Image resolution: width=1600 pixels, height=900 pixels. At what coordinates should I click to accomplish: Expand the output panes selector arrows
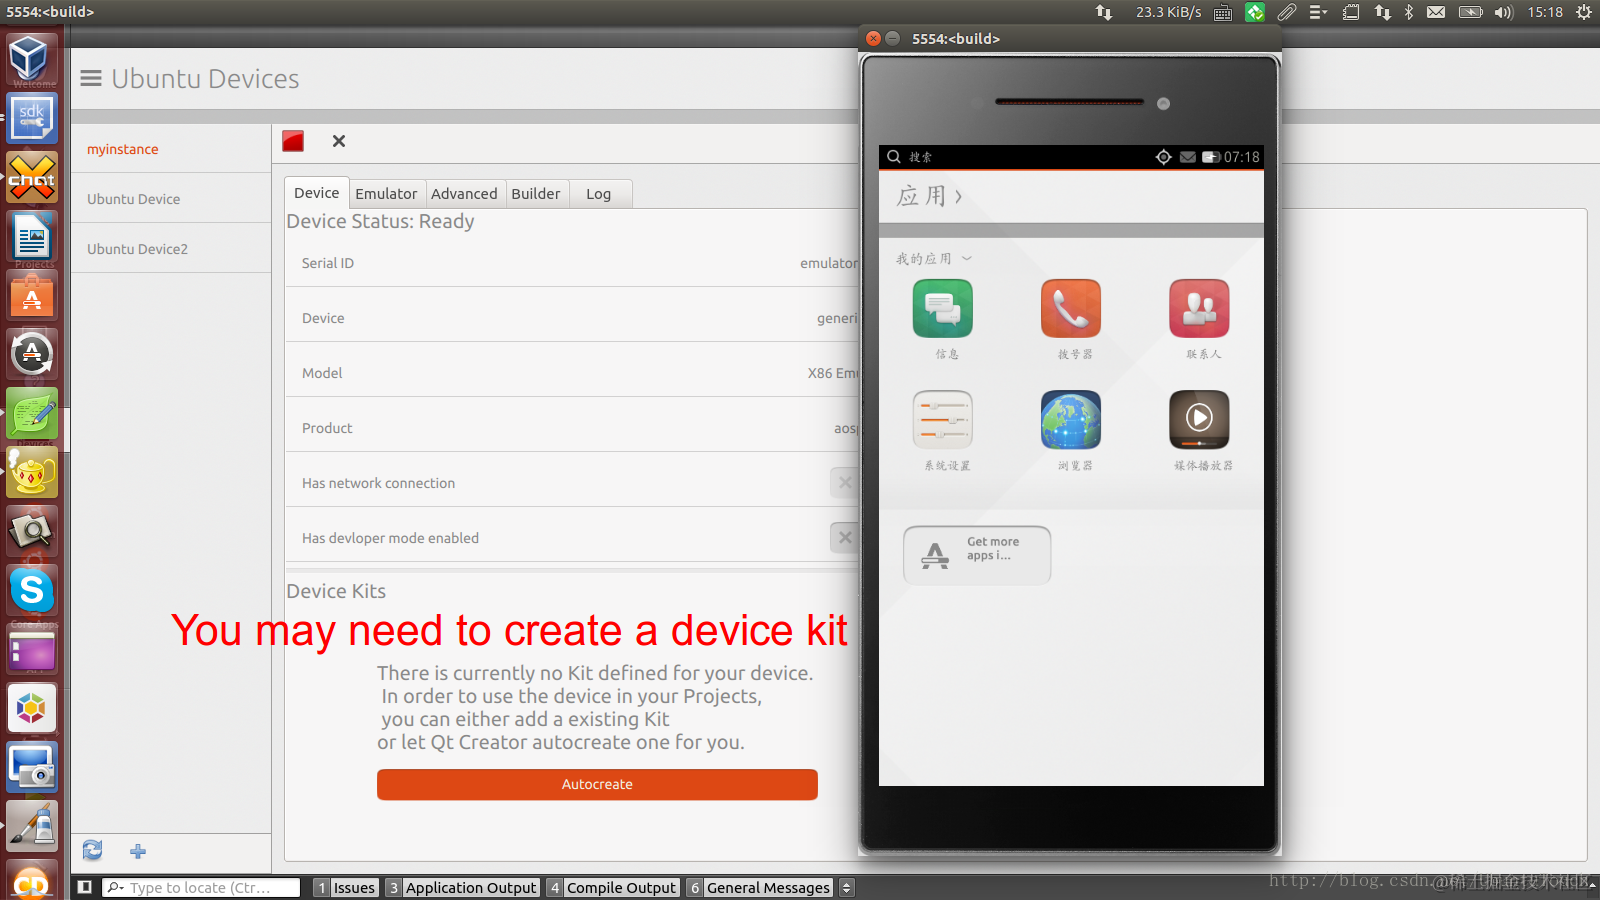(847, 887)
